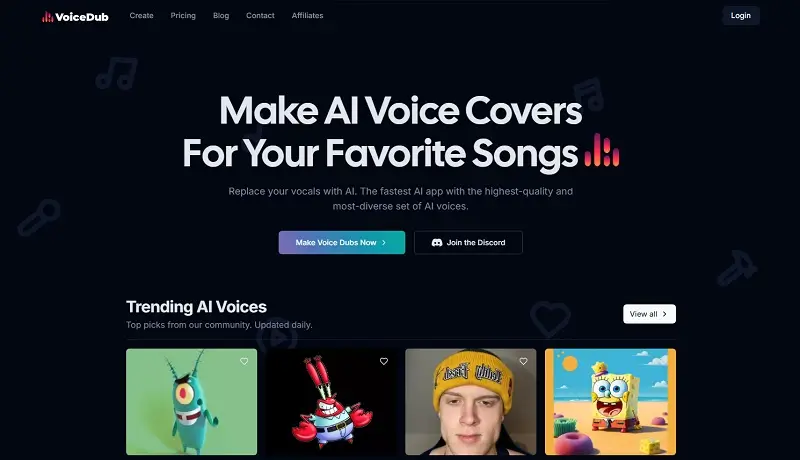This screenshot has height=460, width=800.
Task: Click the Discord logo icon
Action: coord(437,243)
